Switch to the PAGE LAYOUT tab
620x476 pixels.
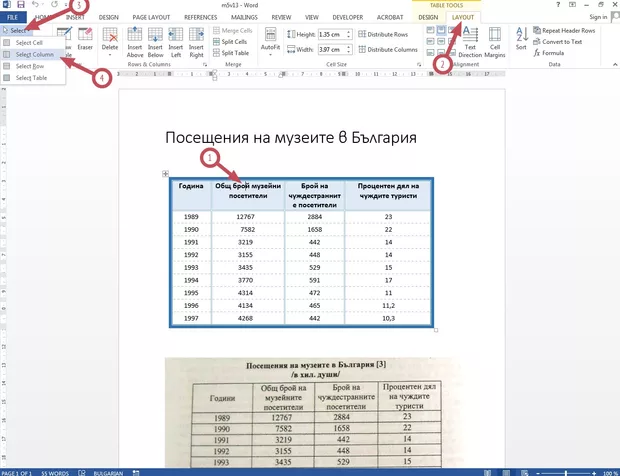tap(151, 17)
